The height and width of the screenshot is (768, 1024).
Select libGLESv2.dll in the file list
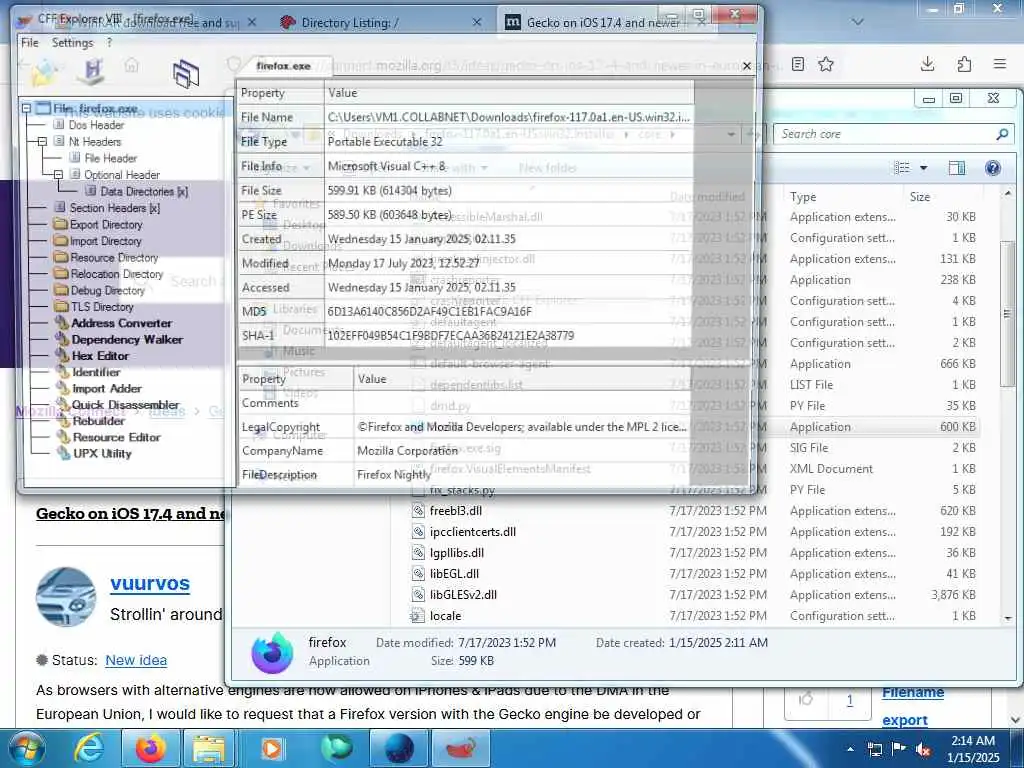click(463, 594)
